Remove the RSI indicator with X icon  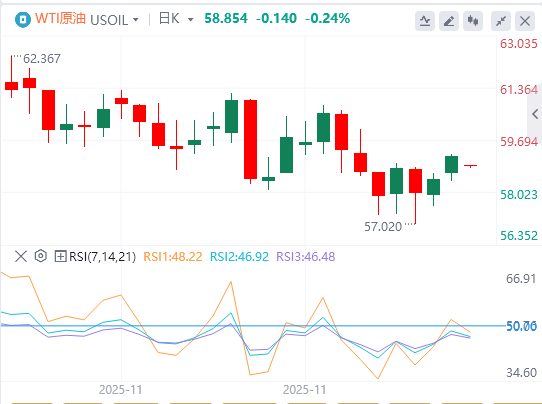(x=21, y=256)
